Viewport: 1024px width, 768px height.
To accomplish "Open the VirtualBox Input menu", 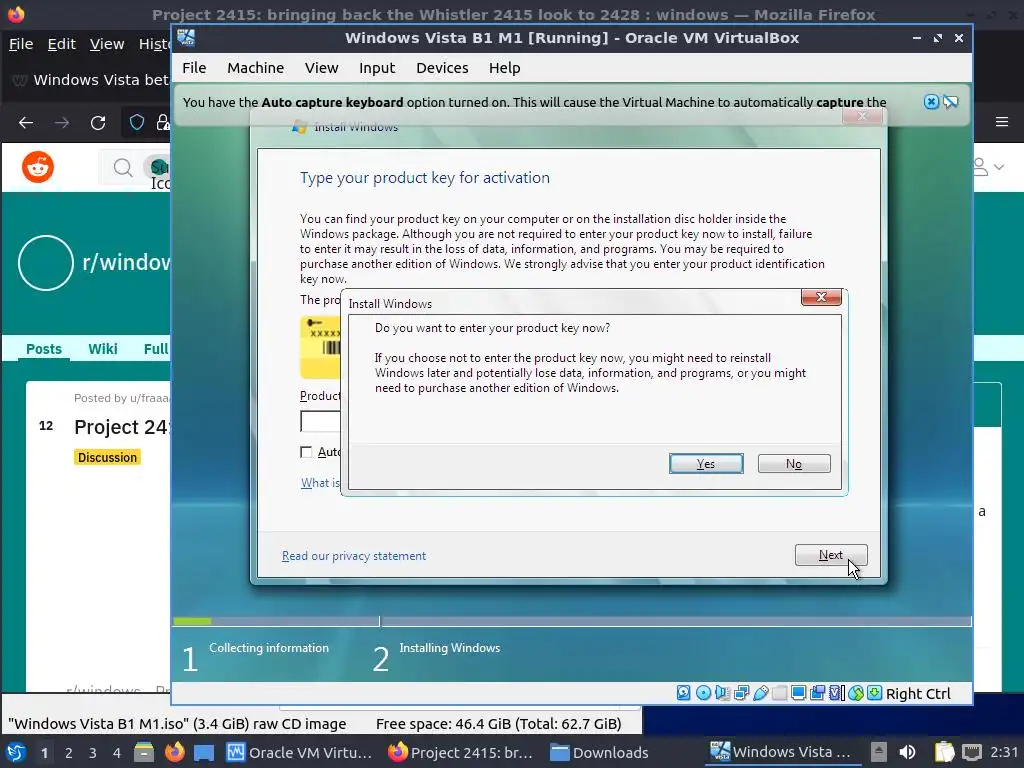I will coord(377,68).
